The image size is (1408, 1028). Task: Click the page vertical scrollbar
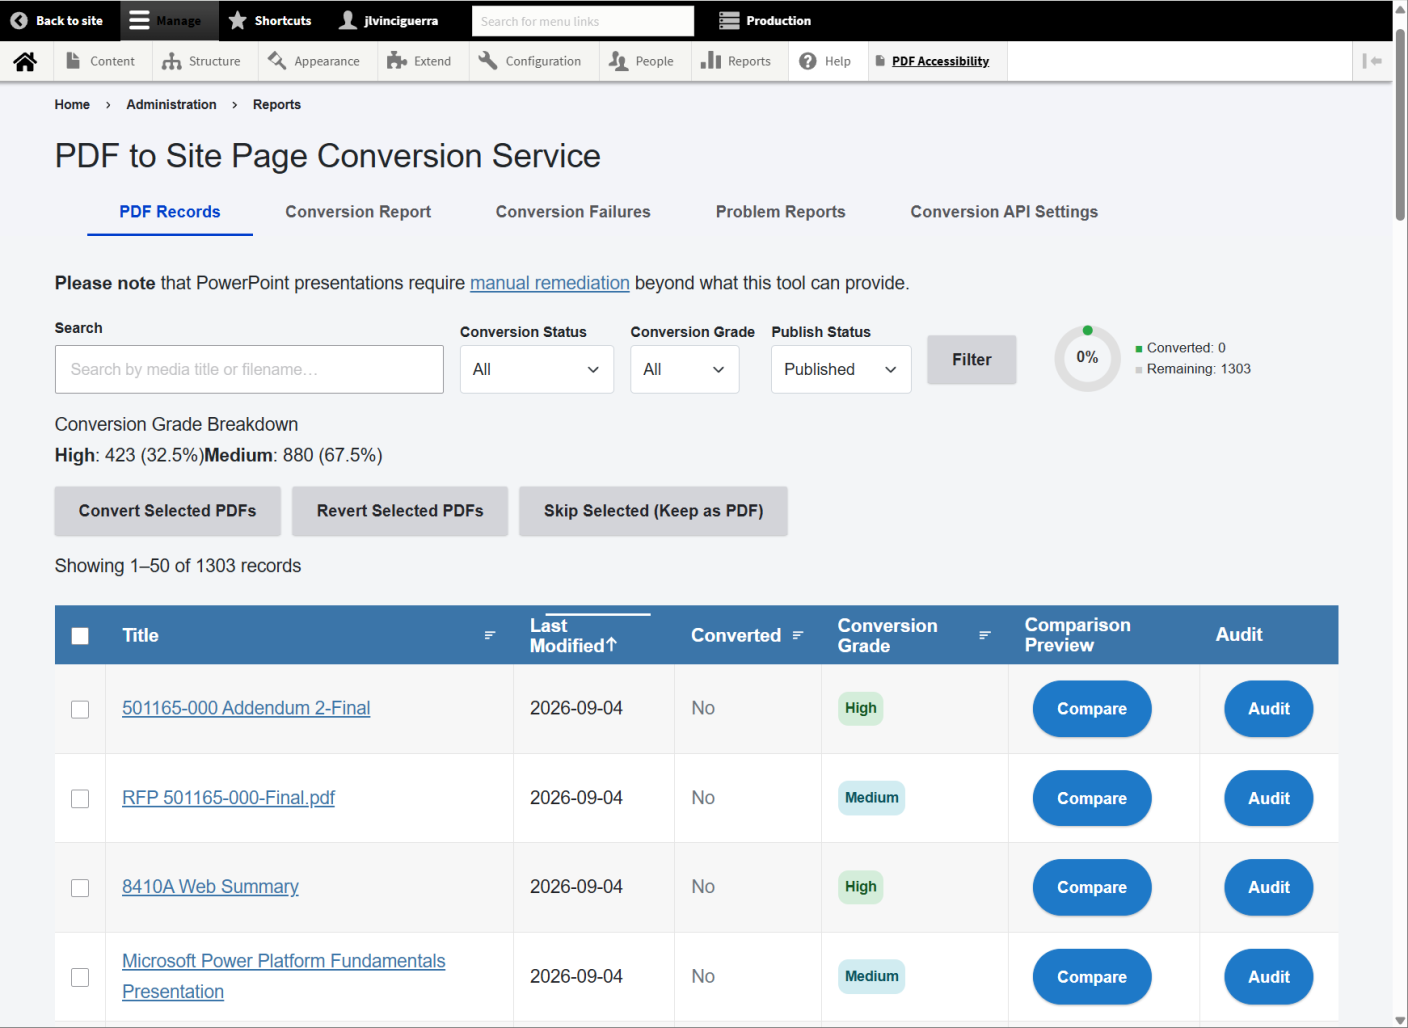coord(1400,125)
